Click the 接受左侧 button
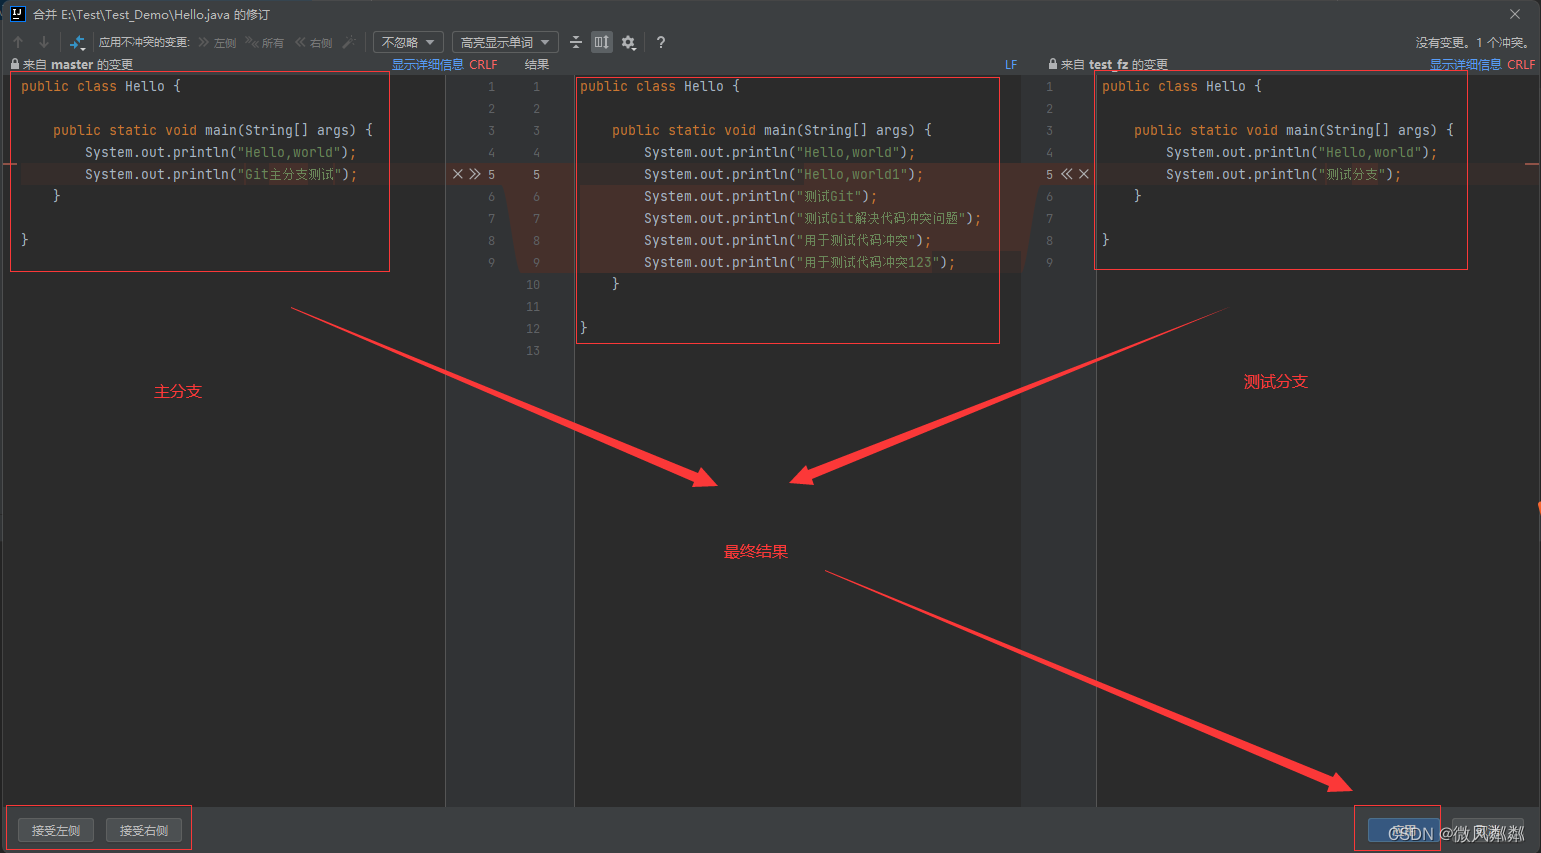The image size is (1541, 853). pyautogui.click(x=56, y=830)
